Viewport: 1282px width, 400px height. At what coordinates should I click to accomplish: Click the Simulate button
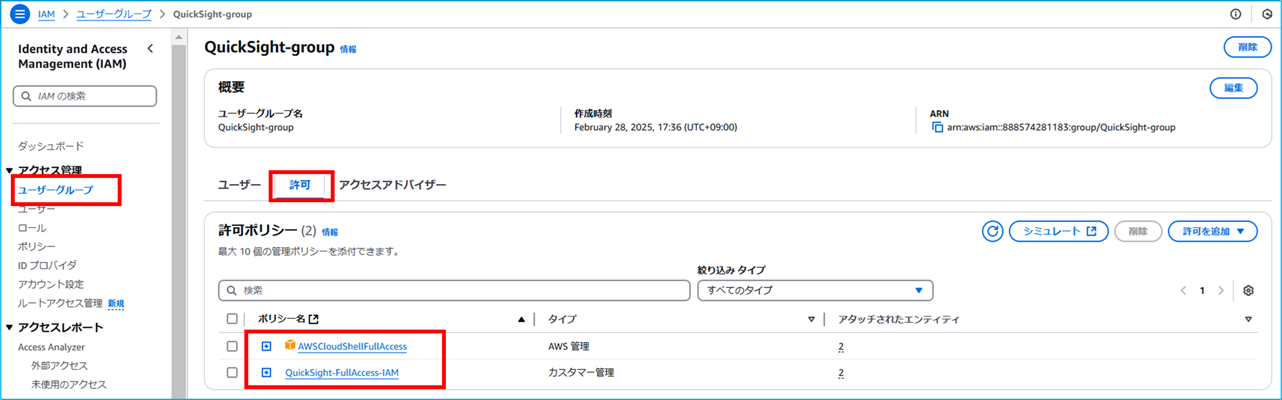click(x=1059, y=231)
